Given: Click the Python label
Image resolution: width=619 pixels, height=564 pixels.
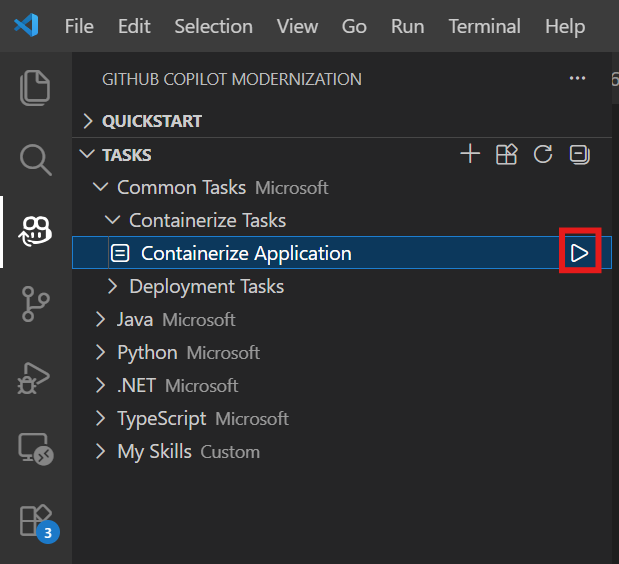Looking at the screenshot, I should (147, 352).
